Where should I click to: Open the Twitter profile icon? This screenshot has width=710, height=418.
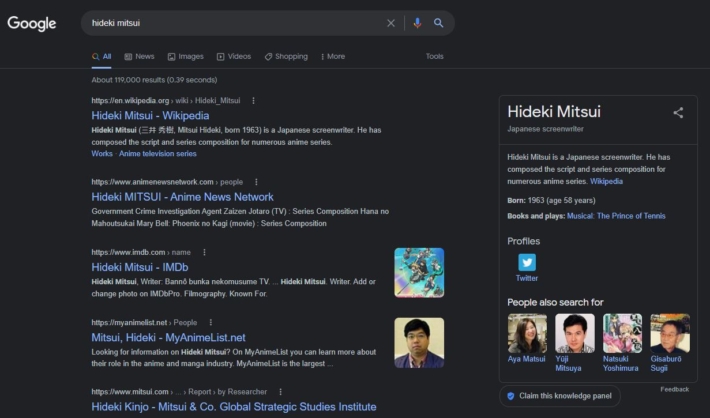(x=527, y=262)
